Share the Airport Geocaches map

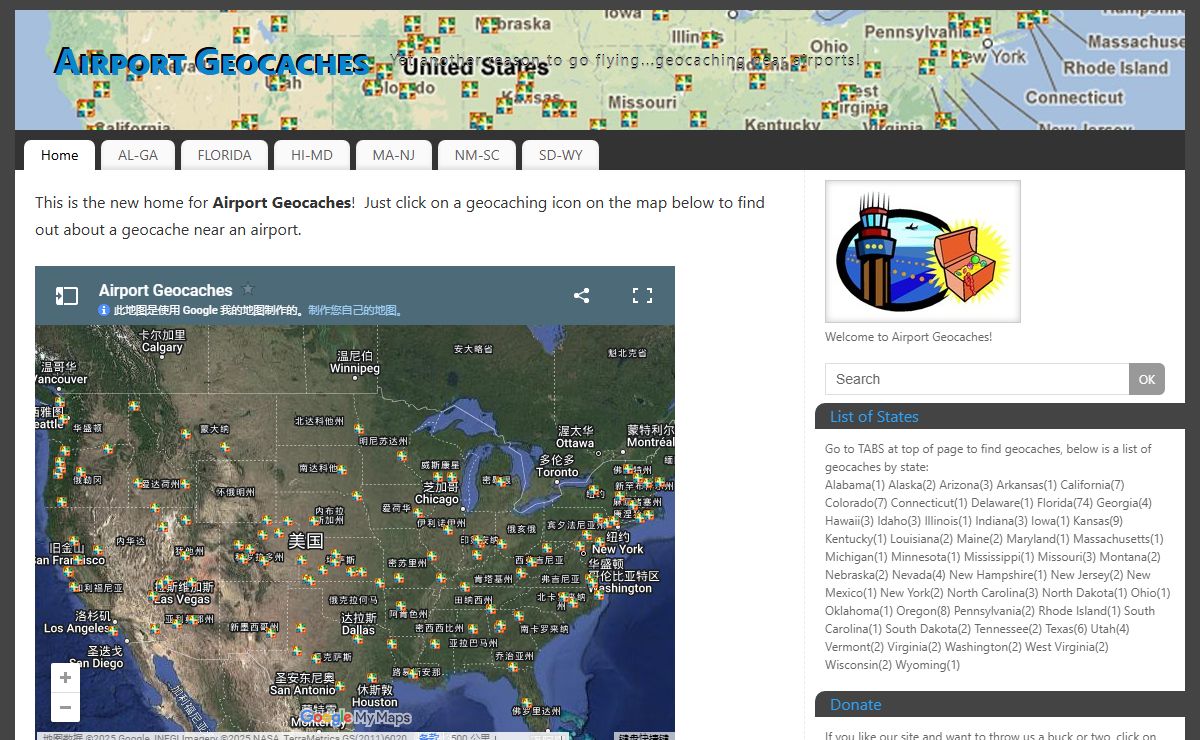581,296
